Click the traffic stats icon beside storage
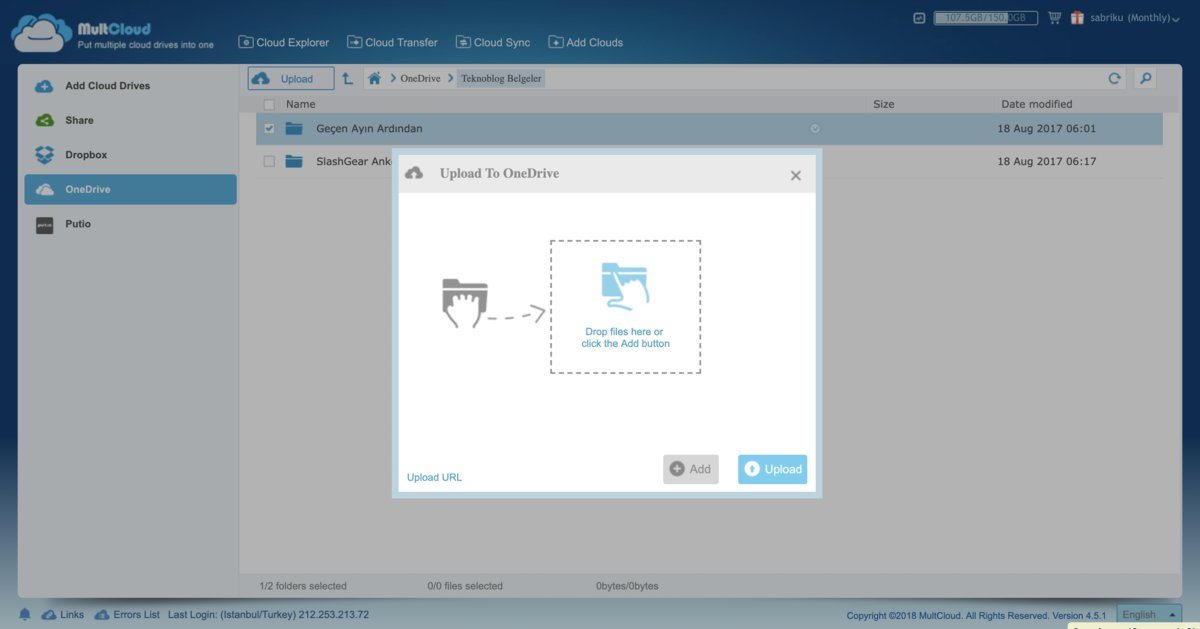 coord(920,18)
